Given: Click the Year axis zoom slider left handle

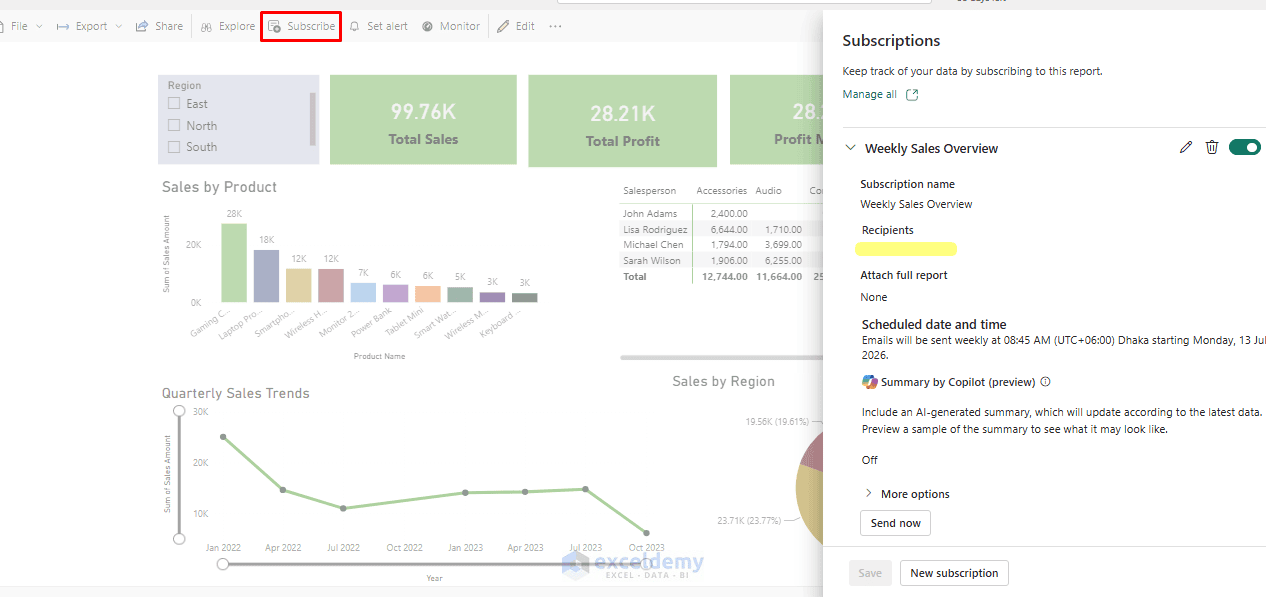Looking at the screenshot, I should click(x=223, y=564).
